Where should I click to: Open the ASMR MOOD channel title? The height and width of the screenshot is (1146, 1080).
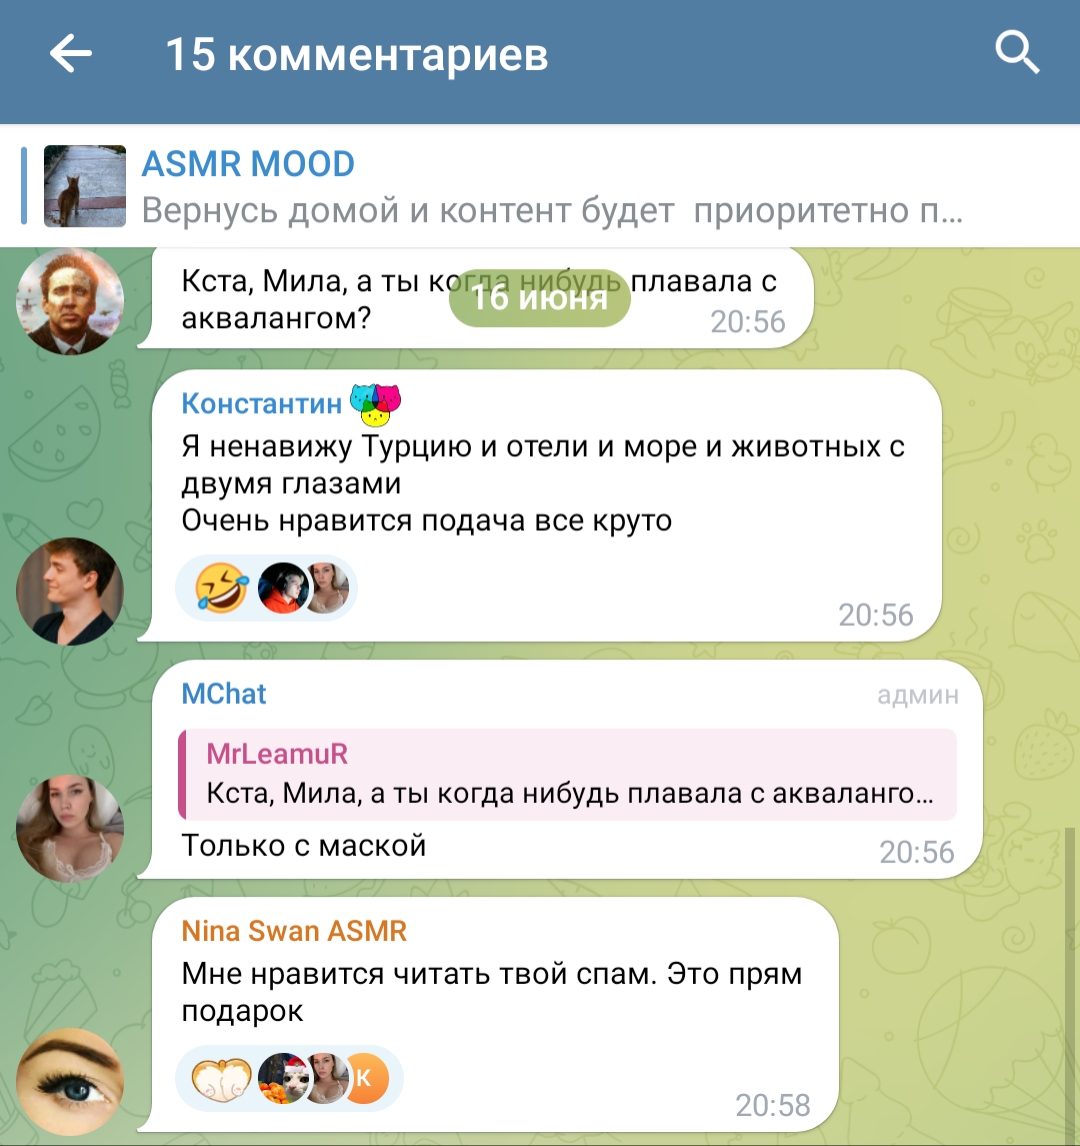click(x=248, y=164)
